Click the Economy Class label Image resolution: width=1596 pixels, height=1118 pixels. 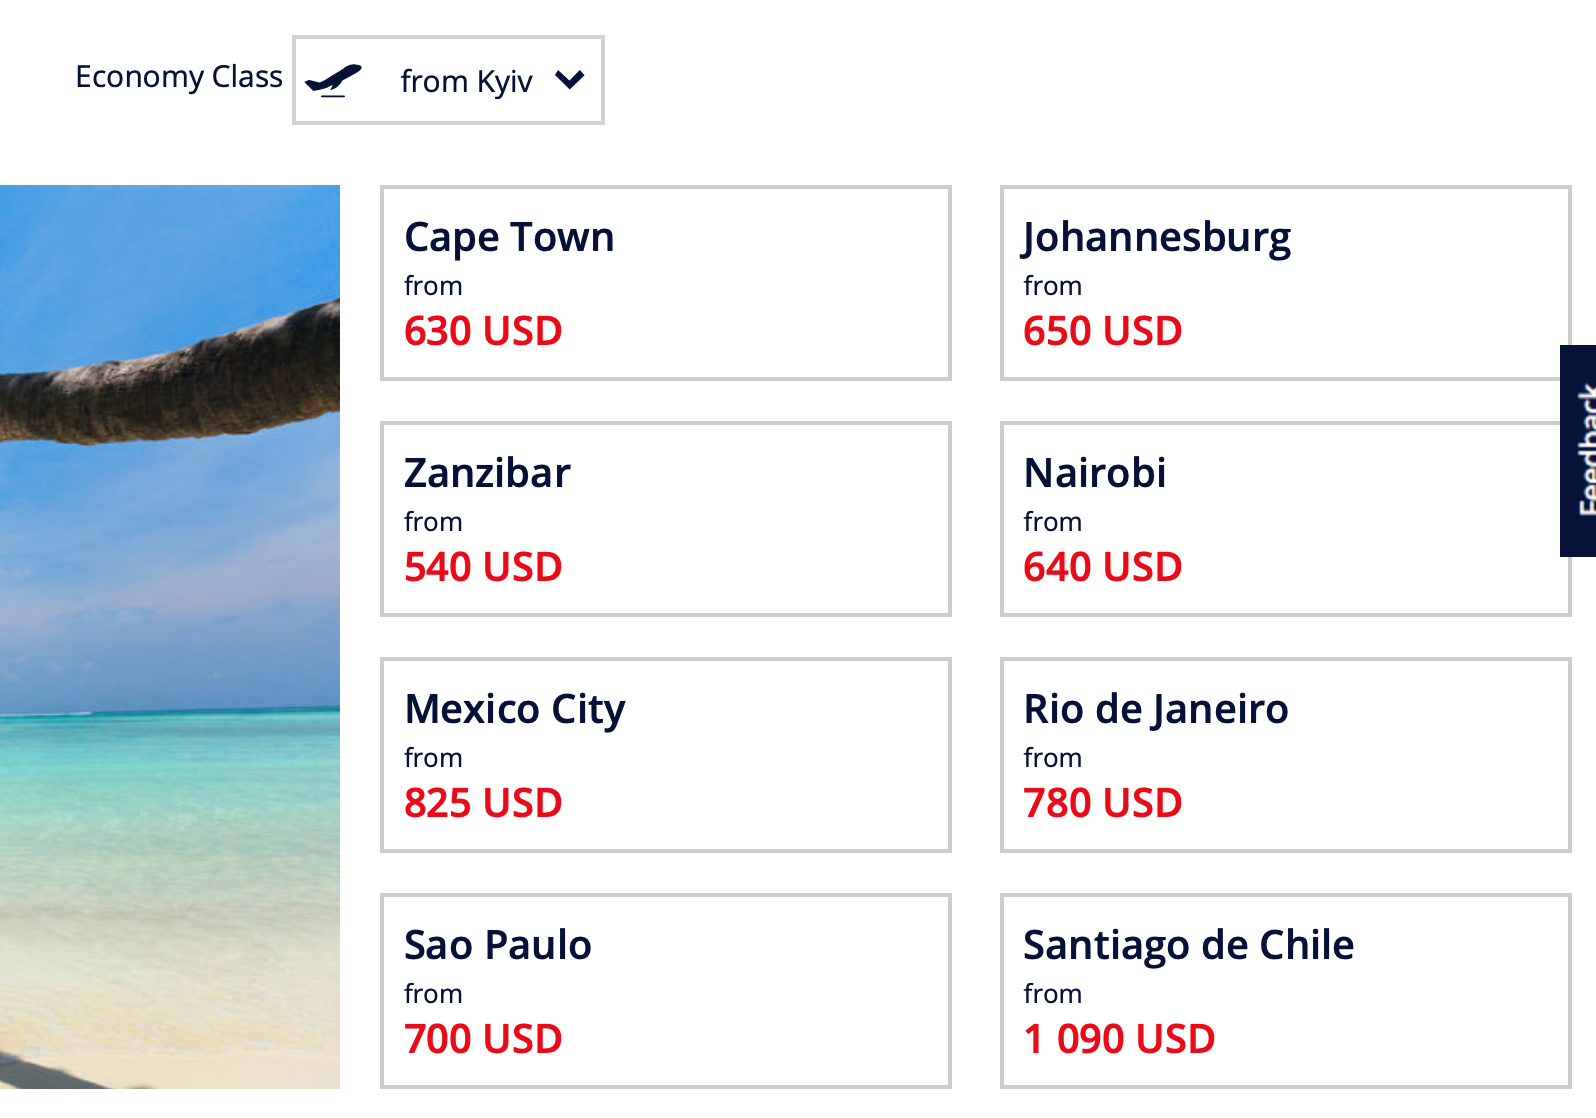179,77
